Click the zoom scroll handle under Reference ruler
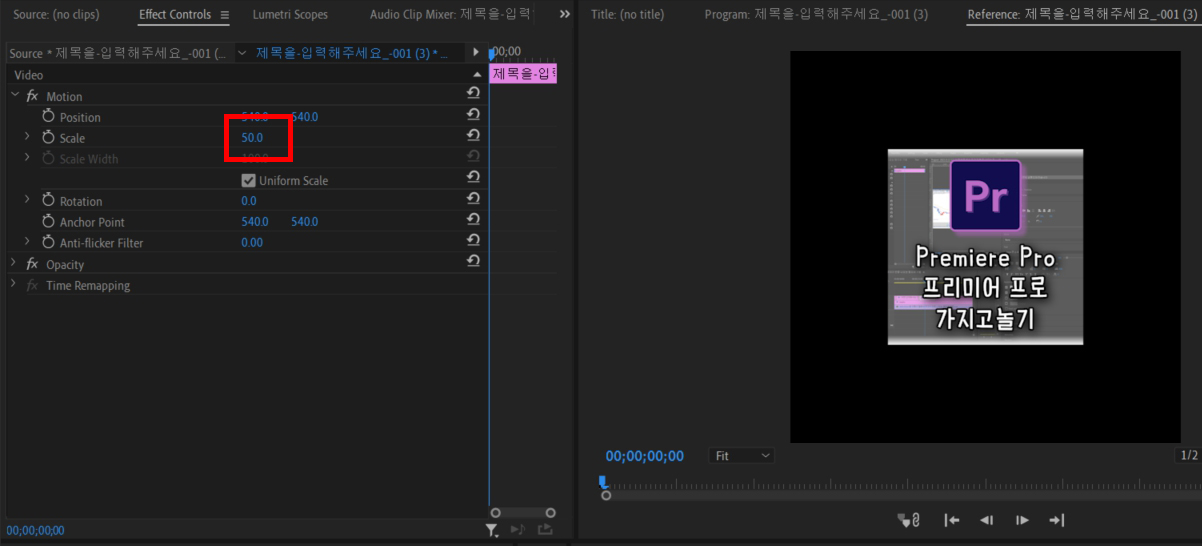Image resolution: width=1202 pixels, height=546 pixels. click(x=606, y=496)
